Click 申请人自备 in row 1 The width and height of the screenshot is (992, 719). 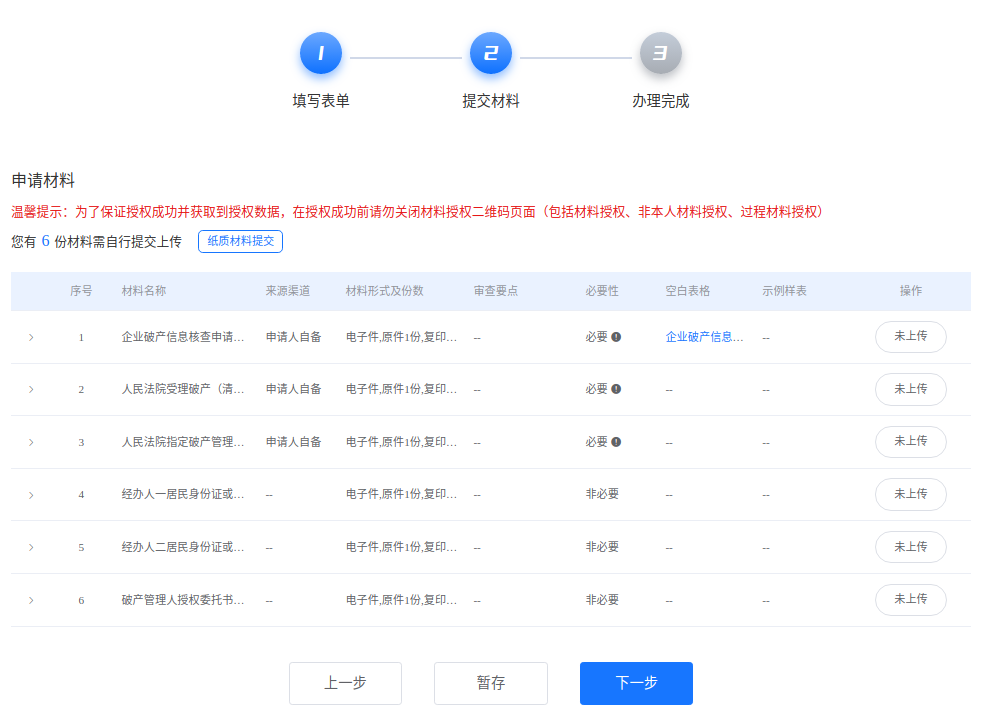pos(294,337)
